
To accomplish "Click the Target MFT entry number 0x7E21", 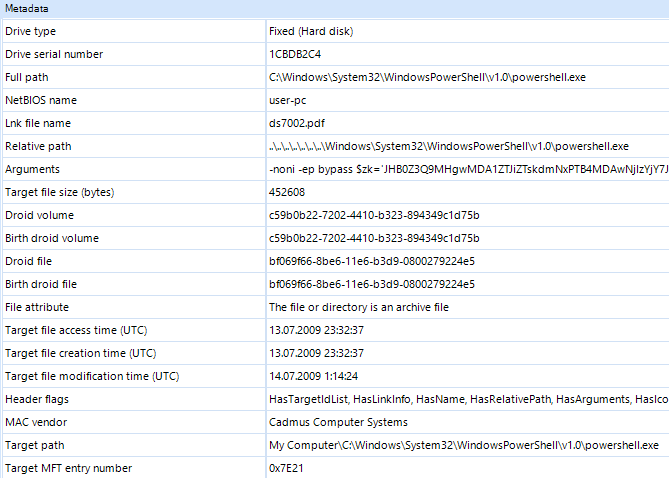I will 286,468.
